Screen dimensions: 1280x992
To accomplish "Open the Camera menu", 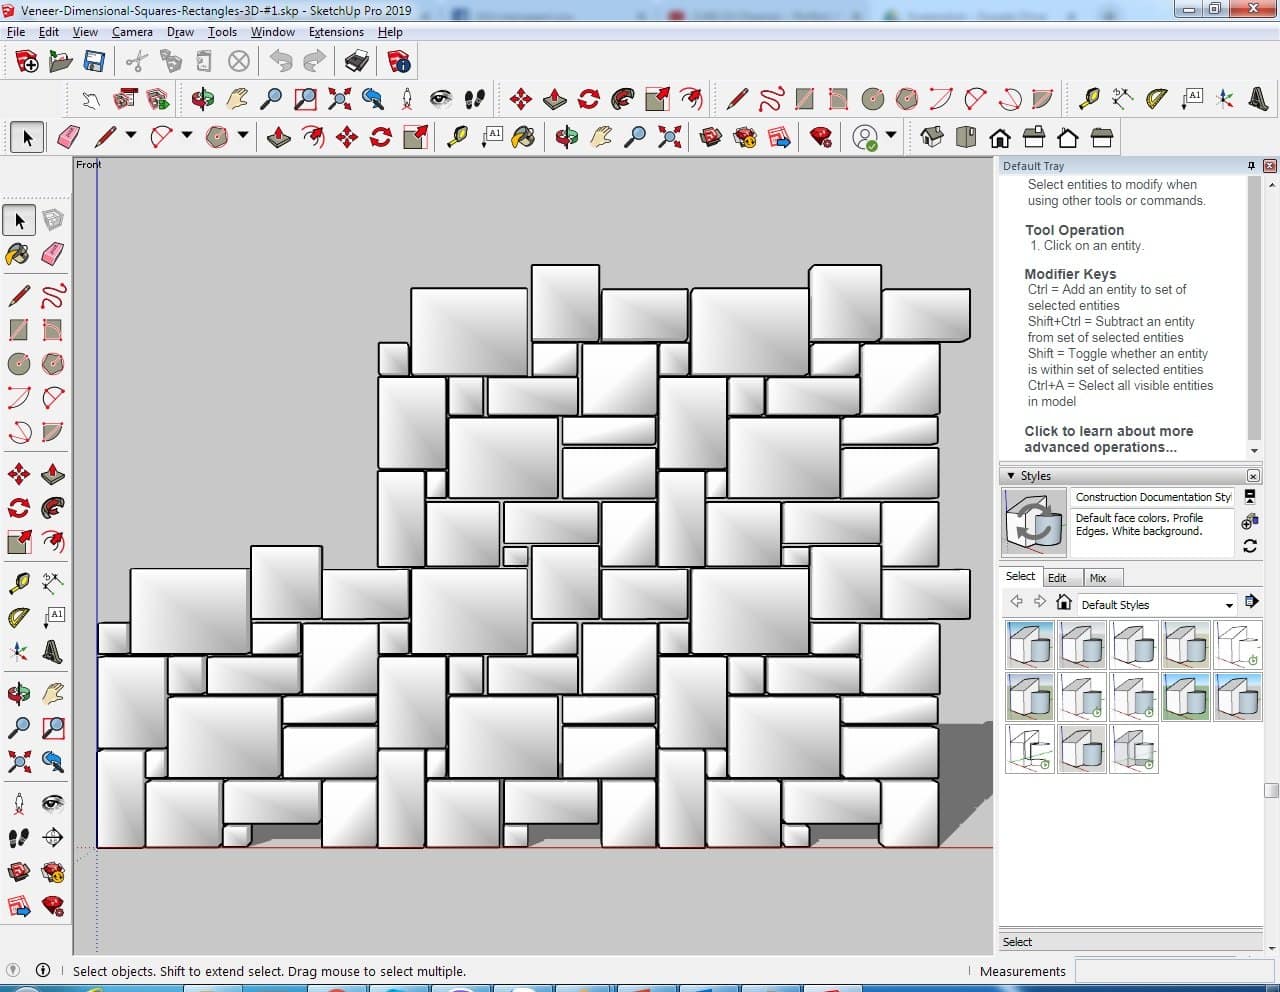I will (x=132, y=32).
